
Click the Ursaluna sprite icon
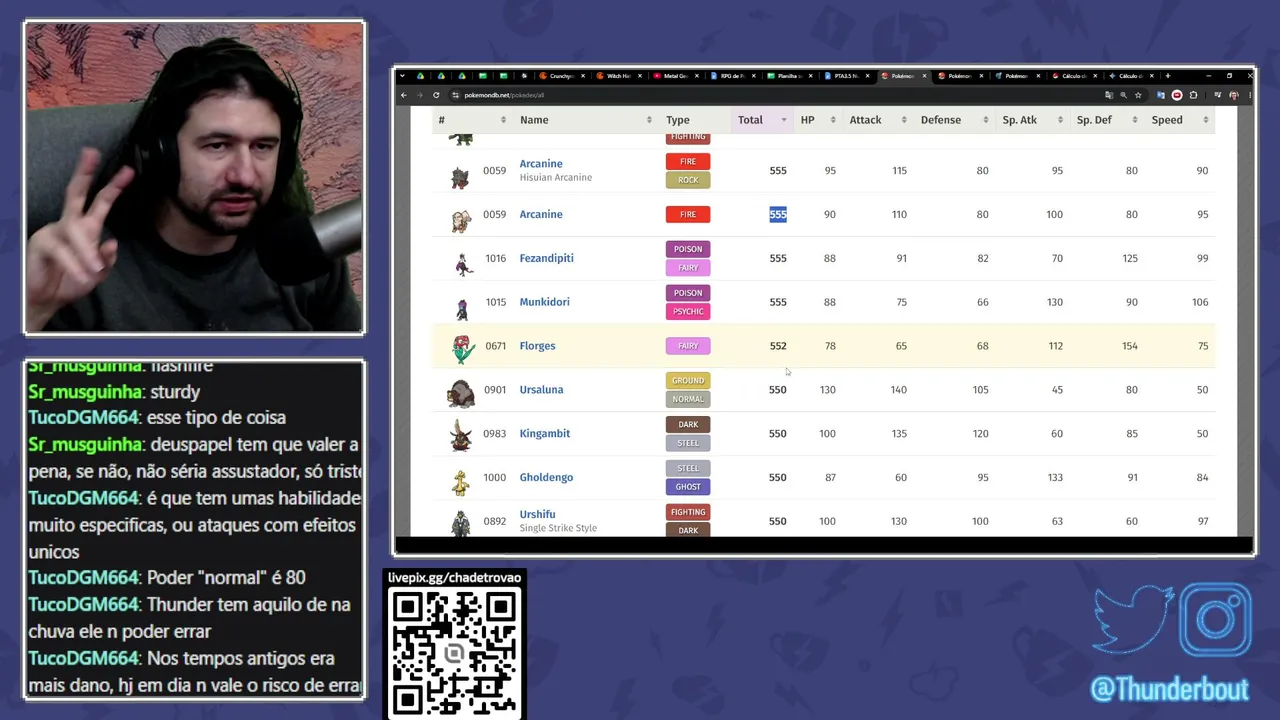click(461, 394)
